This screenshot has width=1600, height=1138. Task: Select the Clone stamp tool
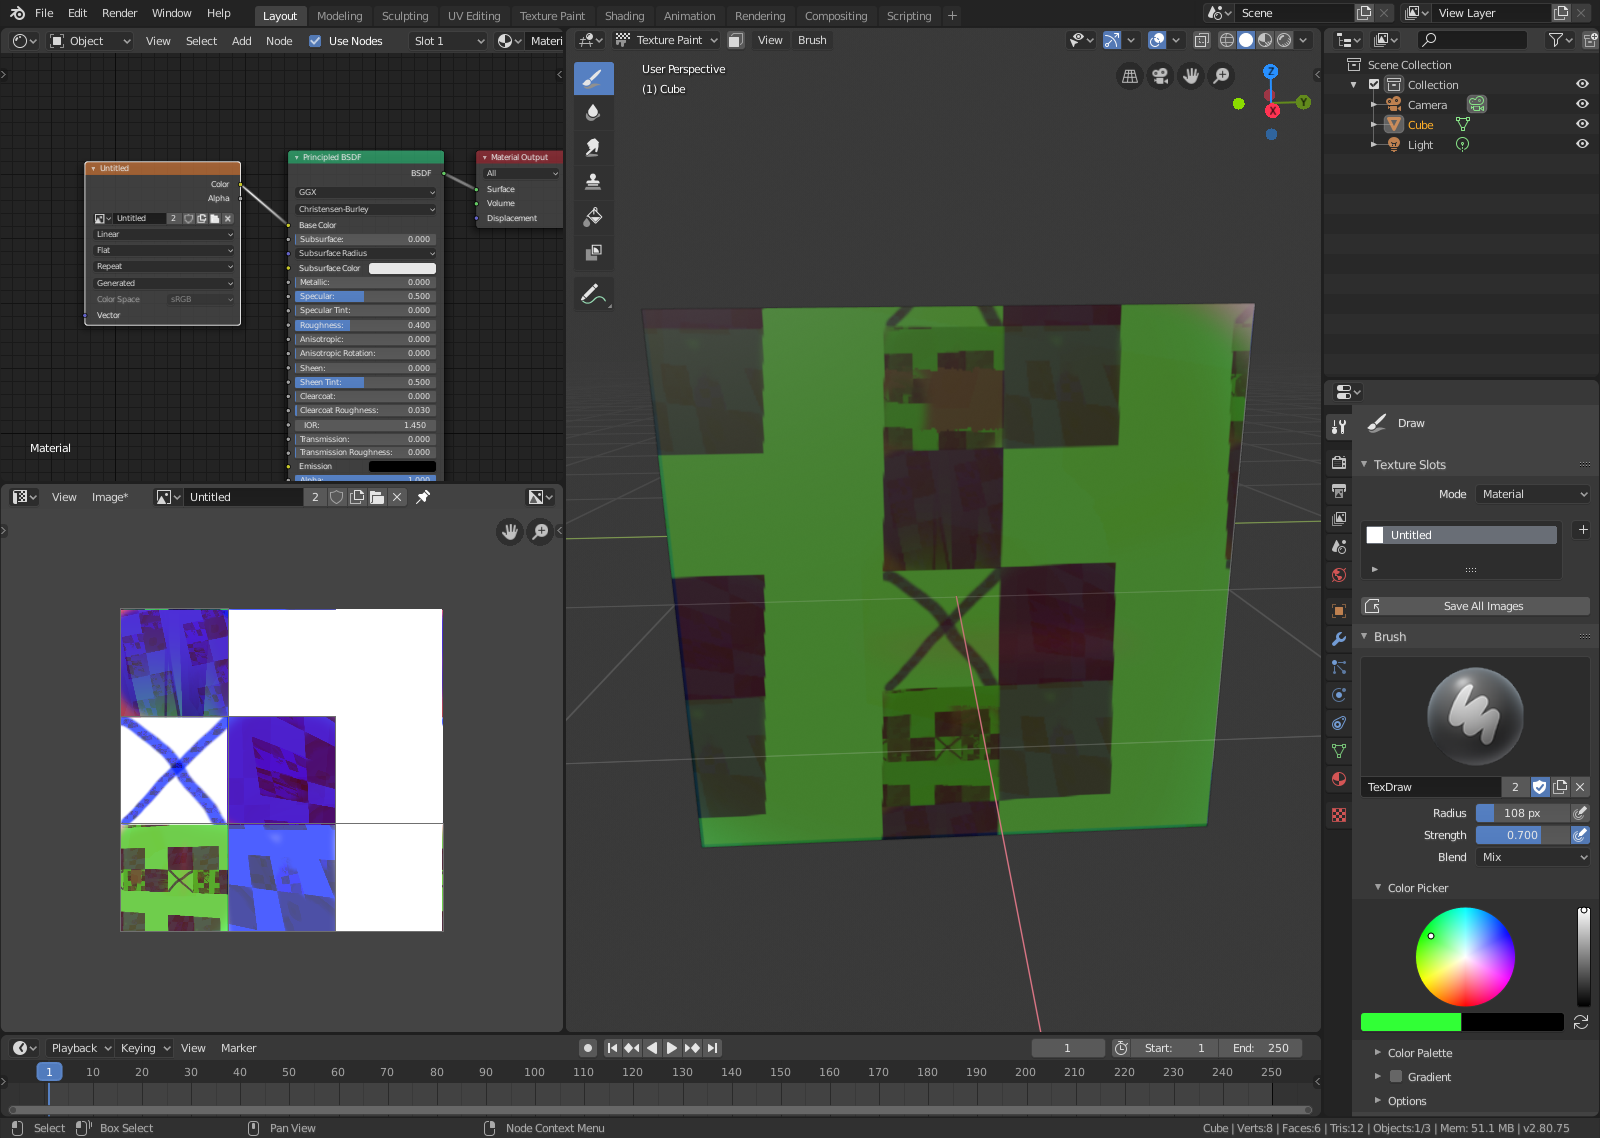coord(593,182)
